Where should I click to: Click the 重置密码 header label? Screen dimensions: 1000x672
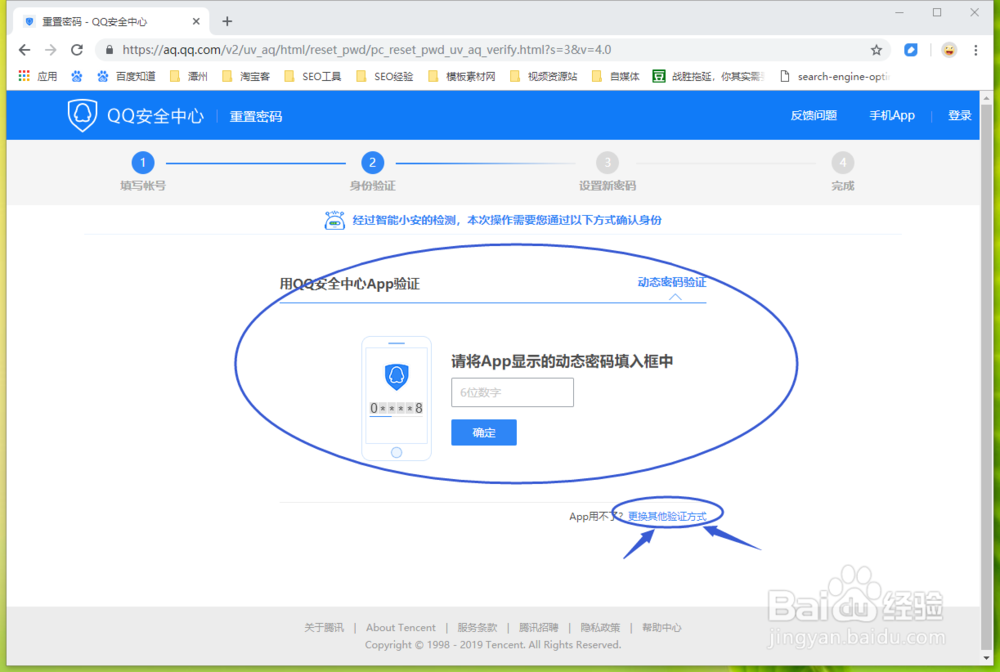(256, 116)
